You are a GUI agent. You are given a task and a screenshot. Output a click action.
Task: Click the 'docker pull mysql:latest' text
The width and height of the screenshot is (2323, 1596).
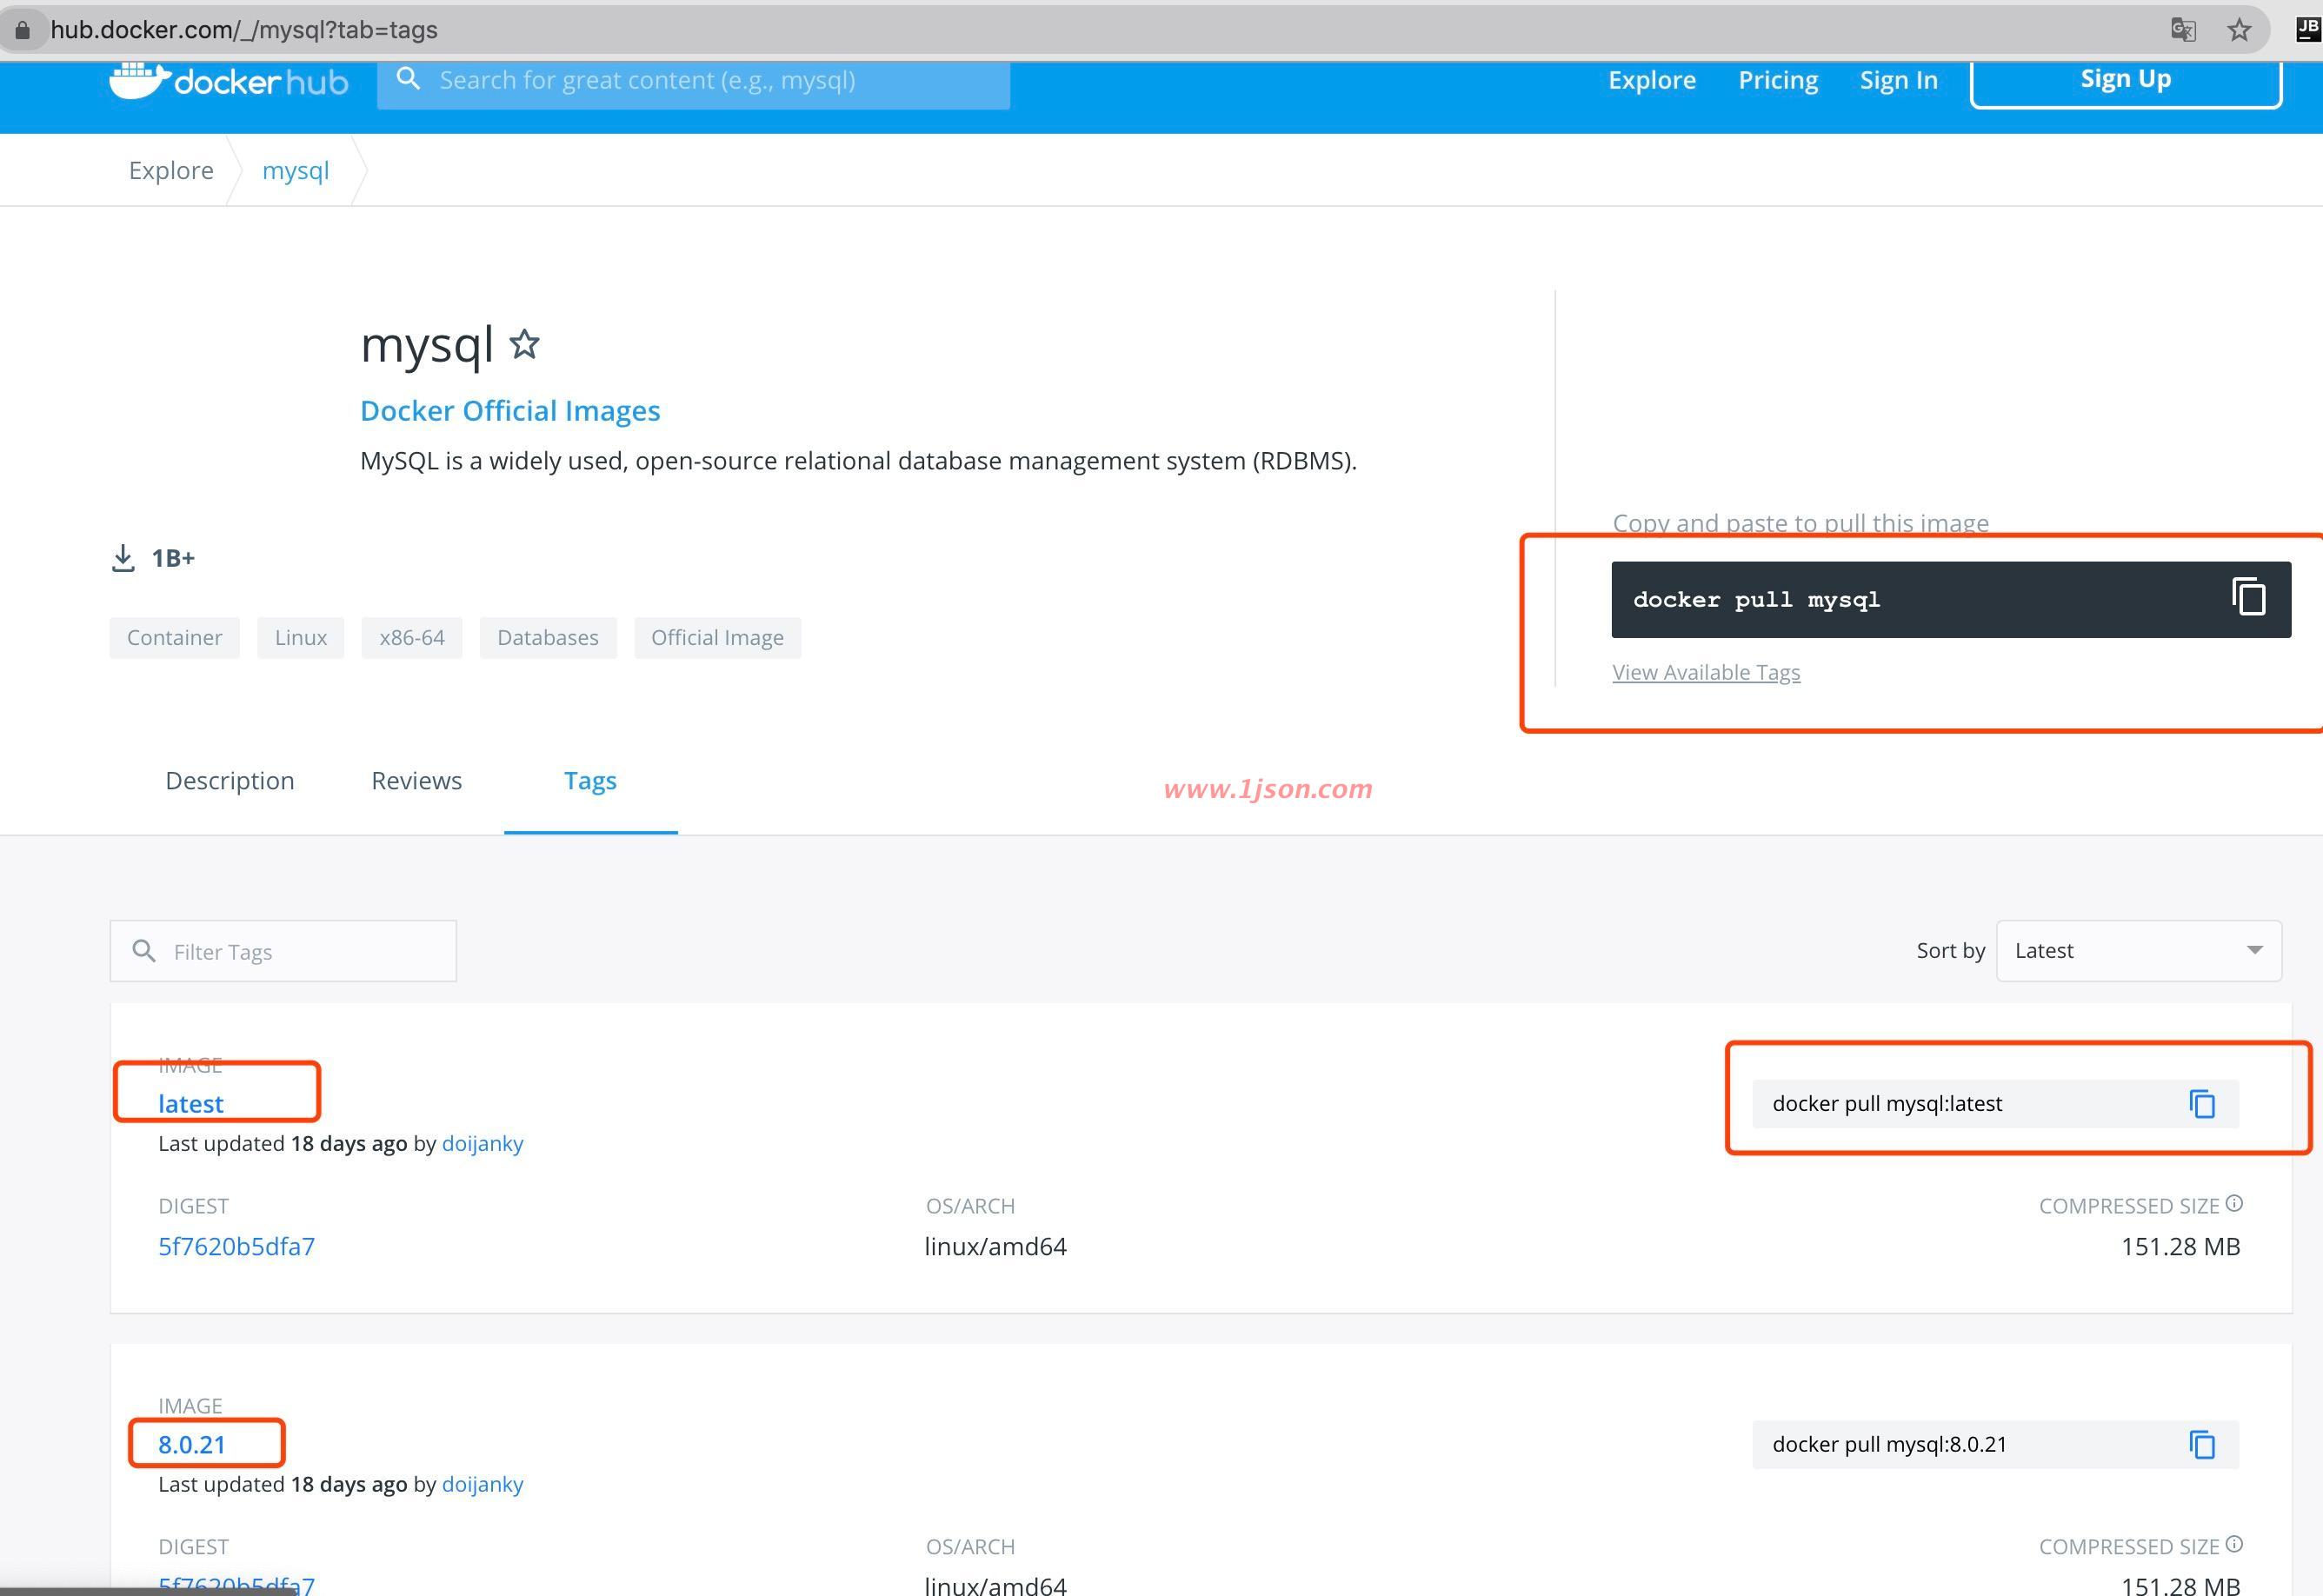pyautogui.click(x=1887, y=1103)
